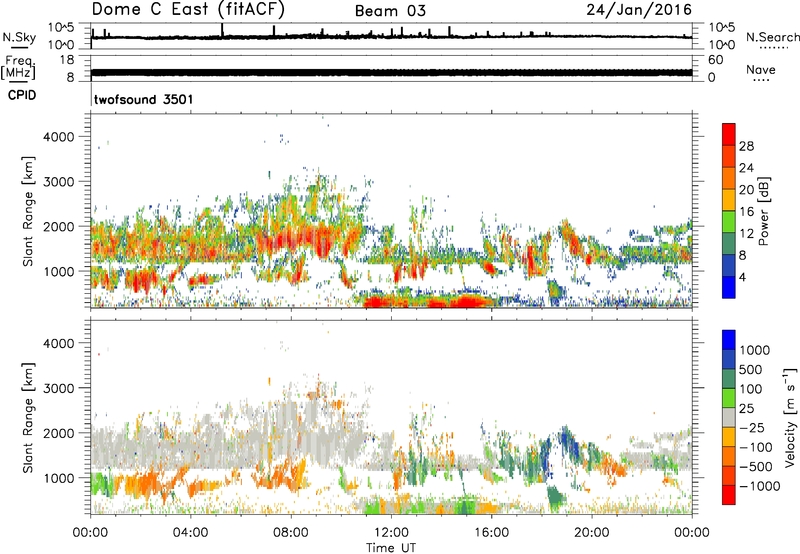
Task: Click the "04:00" time tick label
Action: point(190,533)
